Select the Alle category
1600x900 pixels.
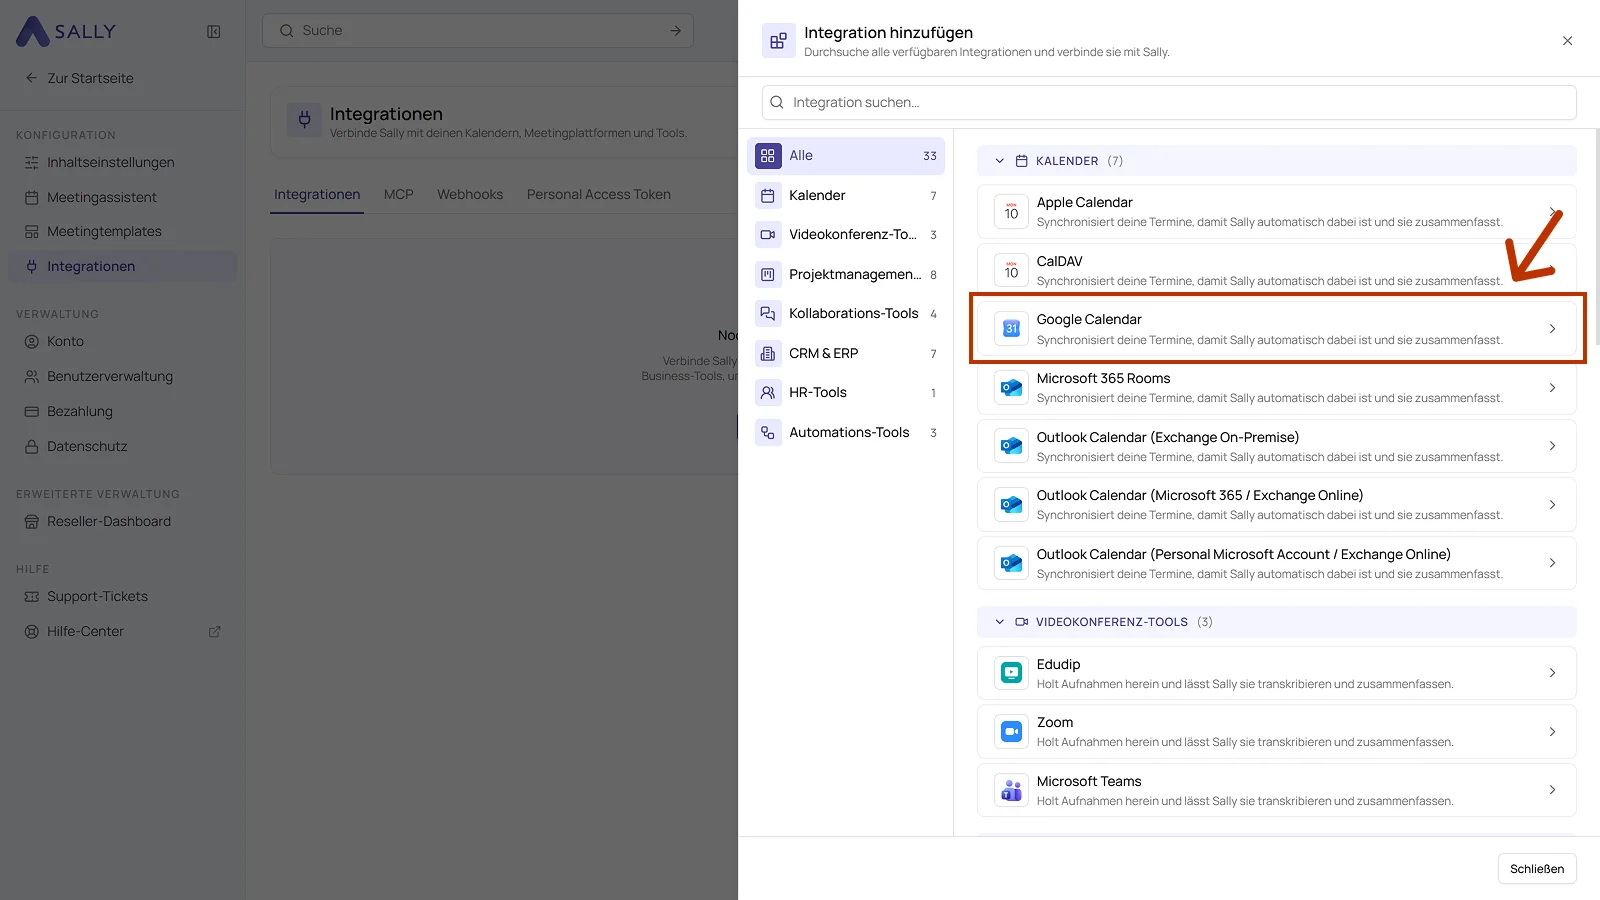[846, 156]
